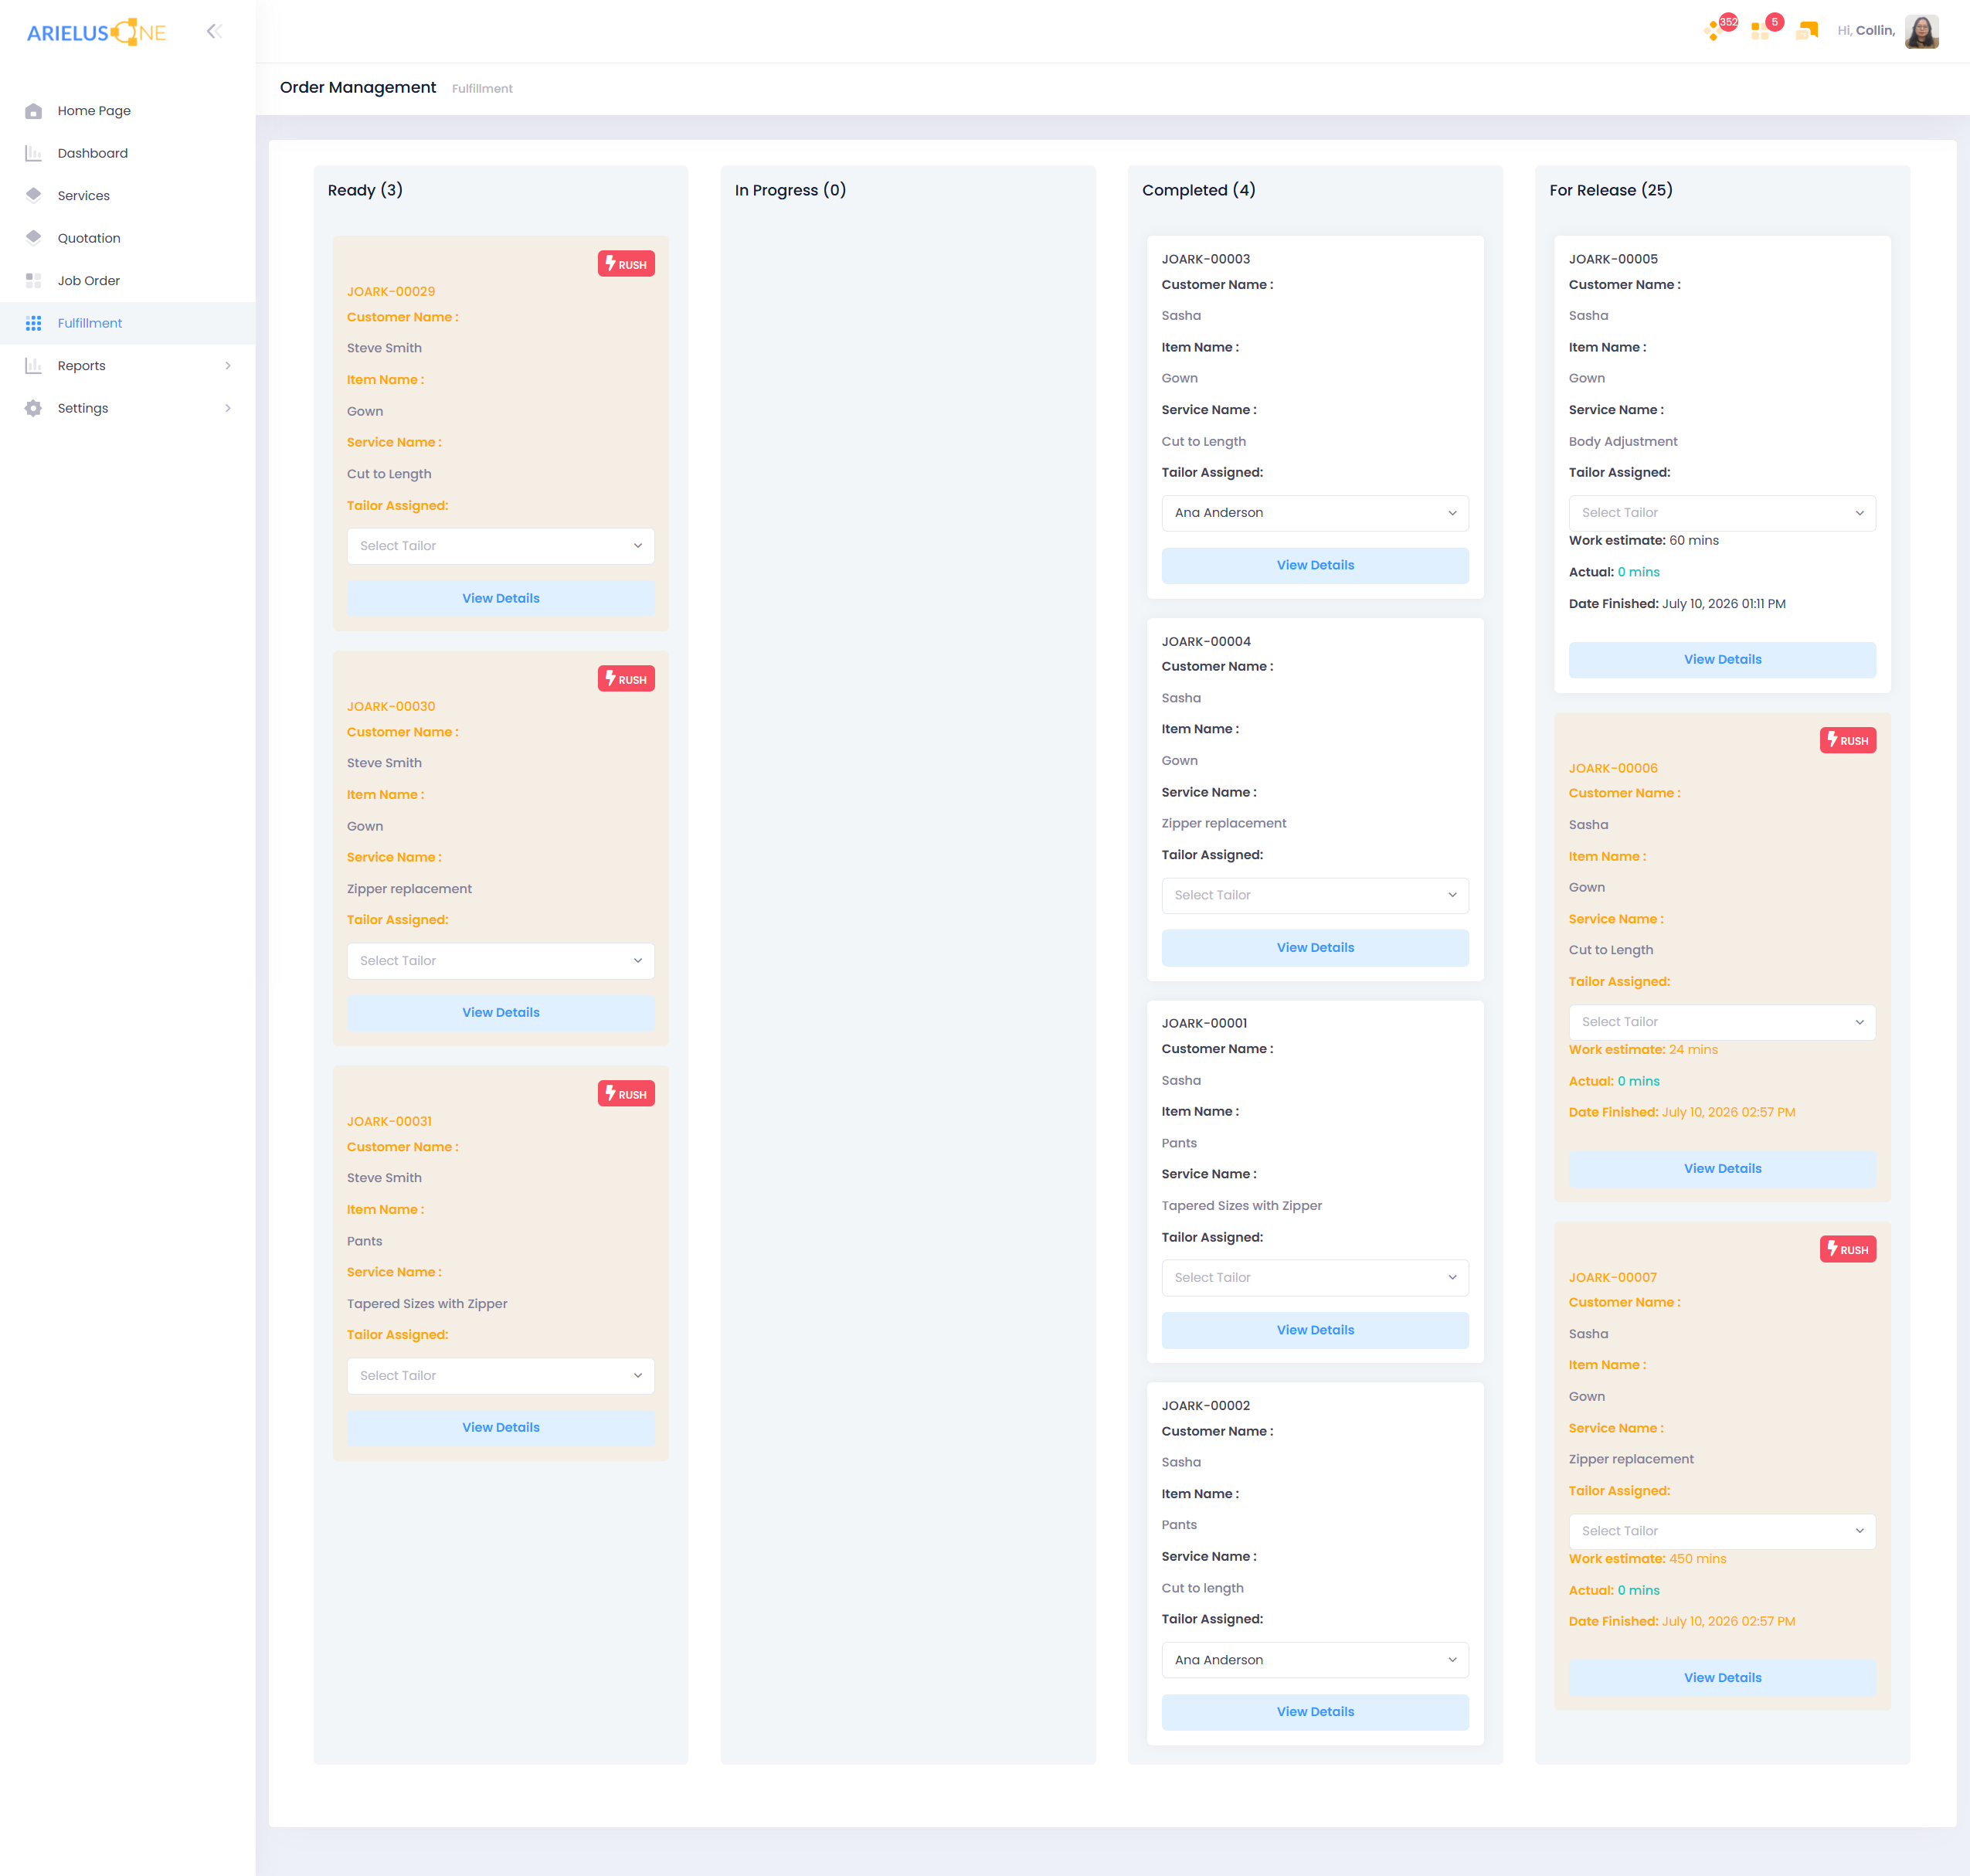Click Fulfillment breadcrumb text
The height and width of the screenshot is (1876, 1970).
tap(482, 89)
